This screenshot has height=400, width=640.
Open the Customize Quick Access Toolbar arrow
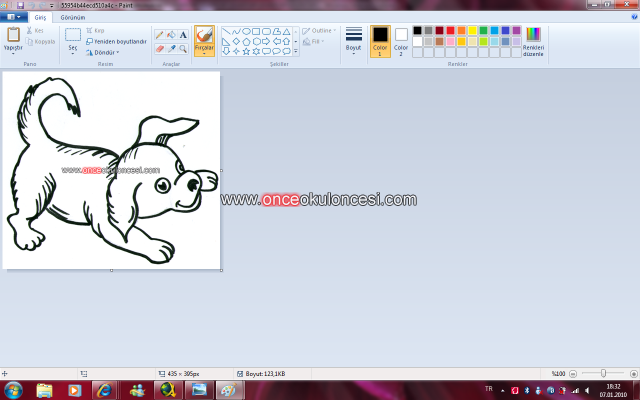pos(52,6)
